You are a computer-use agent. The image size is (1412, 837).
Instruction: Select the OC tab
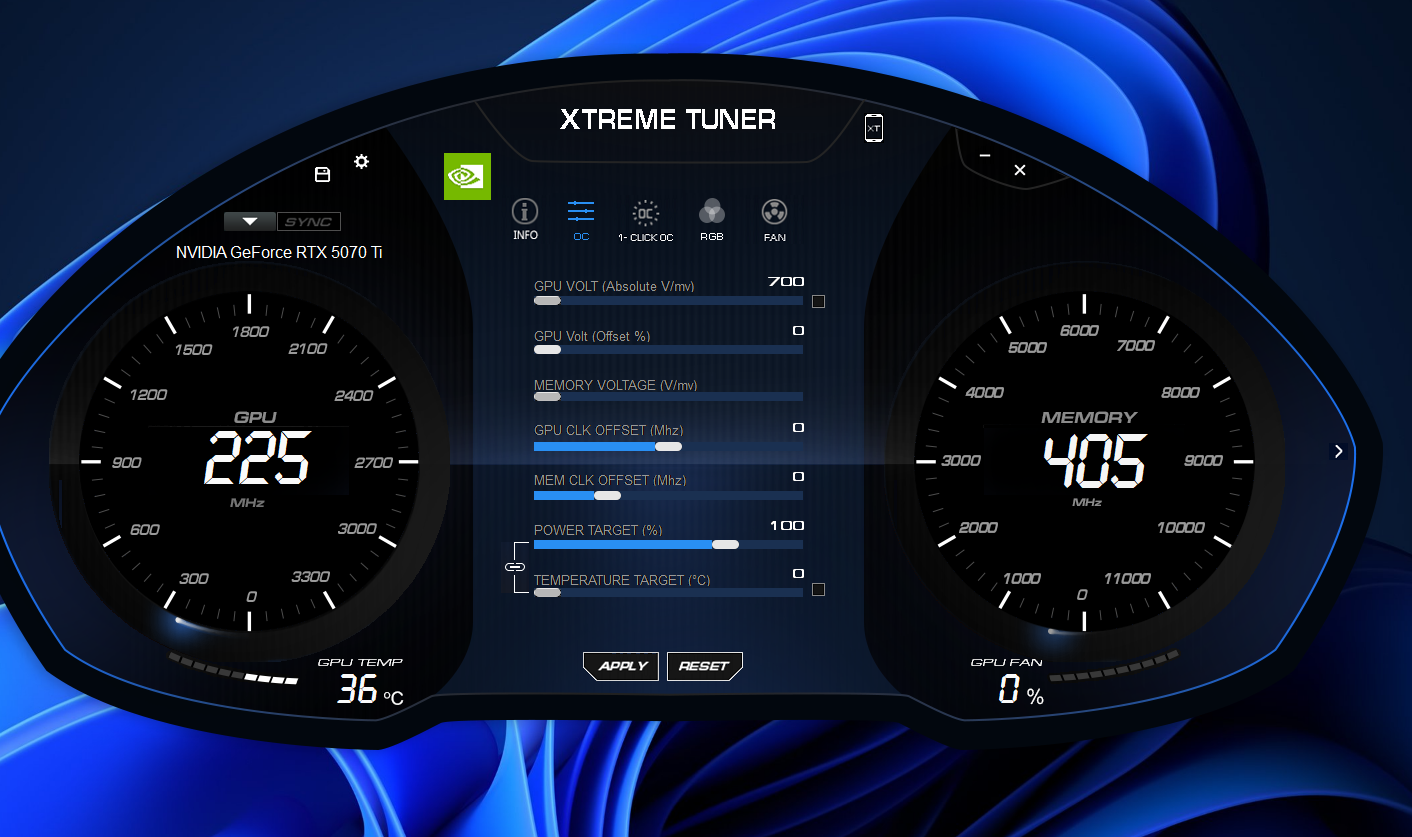click(x=581, y=220)
